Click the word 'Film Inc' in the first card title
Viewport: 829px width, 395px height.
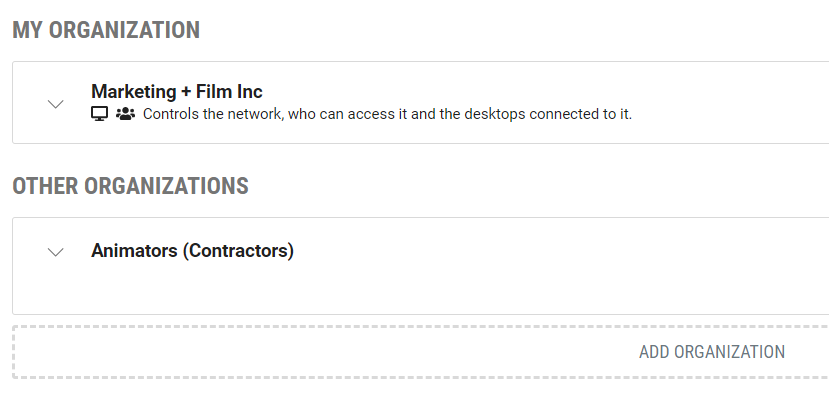click(x=229, y=91)
